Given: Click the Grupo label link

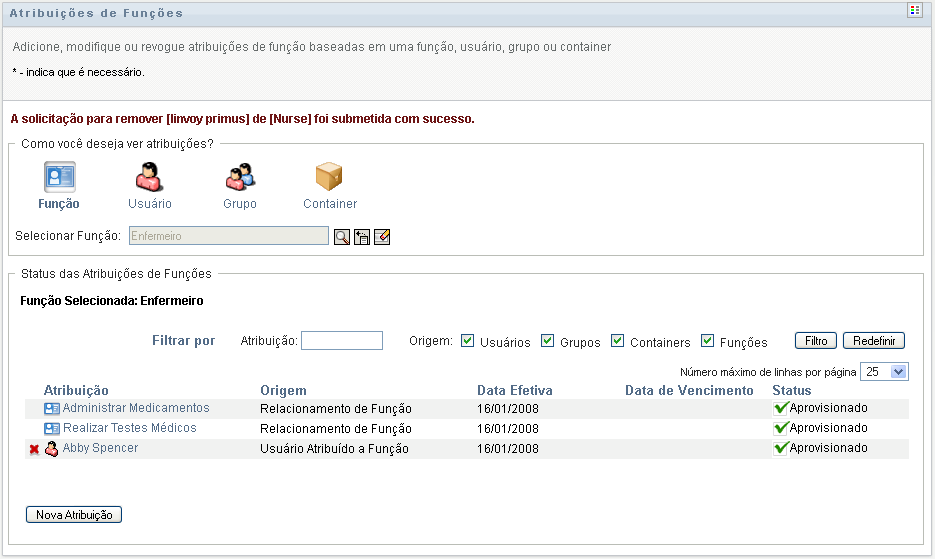Looking at the screenshot, I should [240, 203].
